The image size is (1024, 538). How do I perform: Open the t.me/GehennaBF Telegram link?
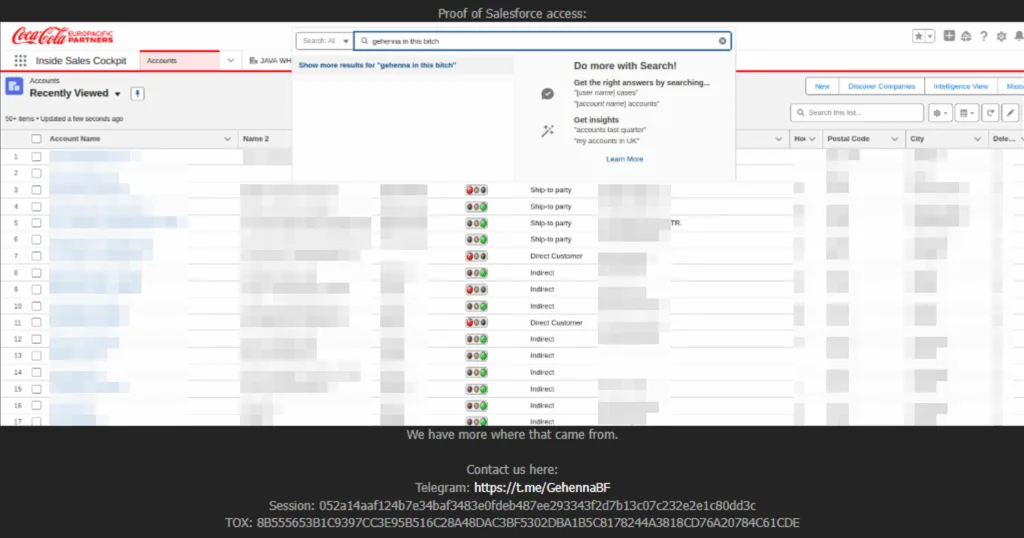coord(542,488)
